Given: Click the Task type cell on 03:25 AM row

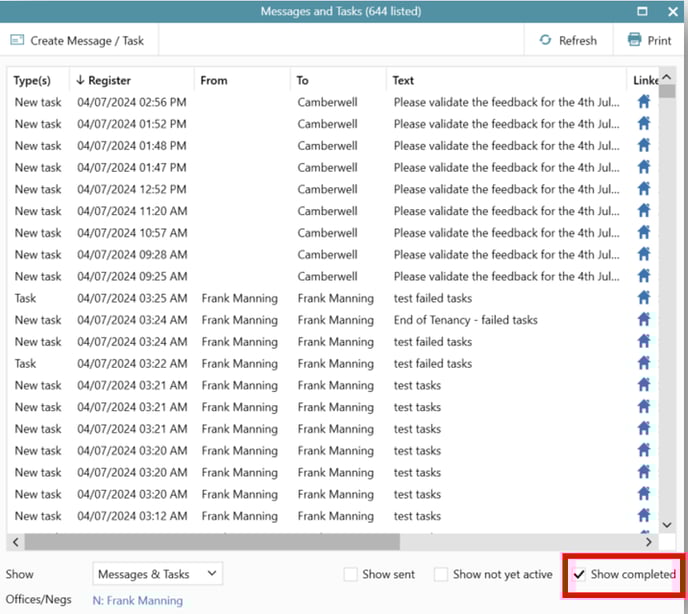Looking at the screenshot, I should pos(25,298).
